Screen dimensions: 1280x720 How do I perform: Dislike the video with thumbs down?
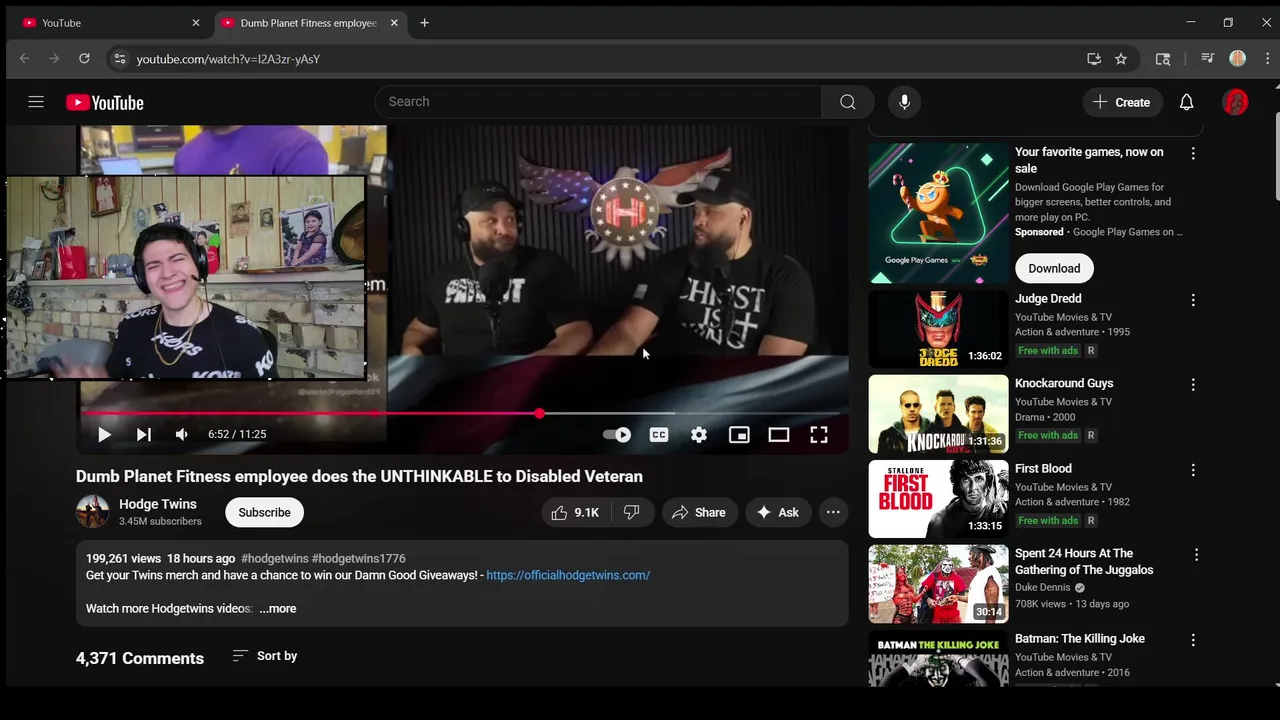coord(631,512)
